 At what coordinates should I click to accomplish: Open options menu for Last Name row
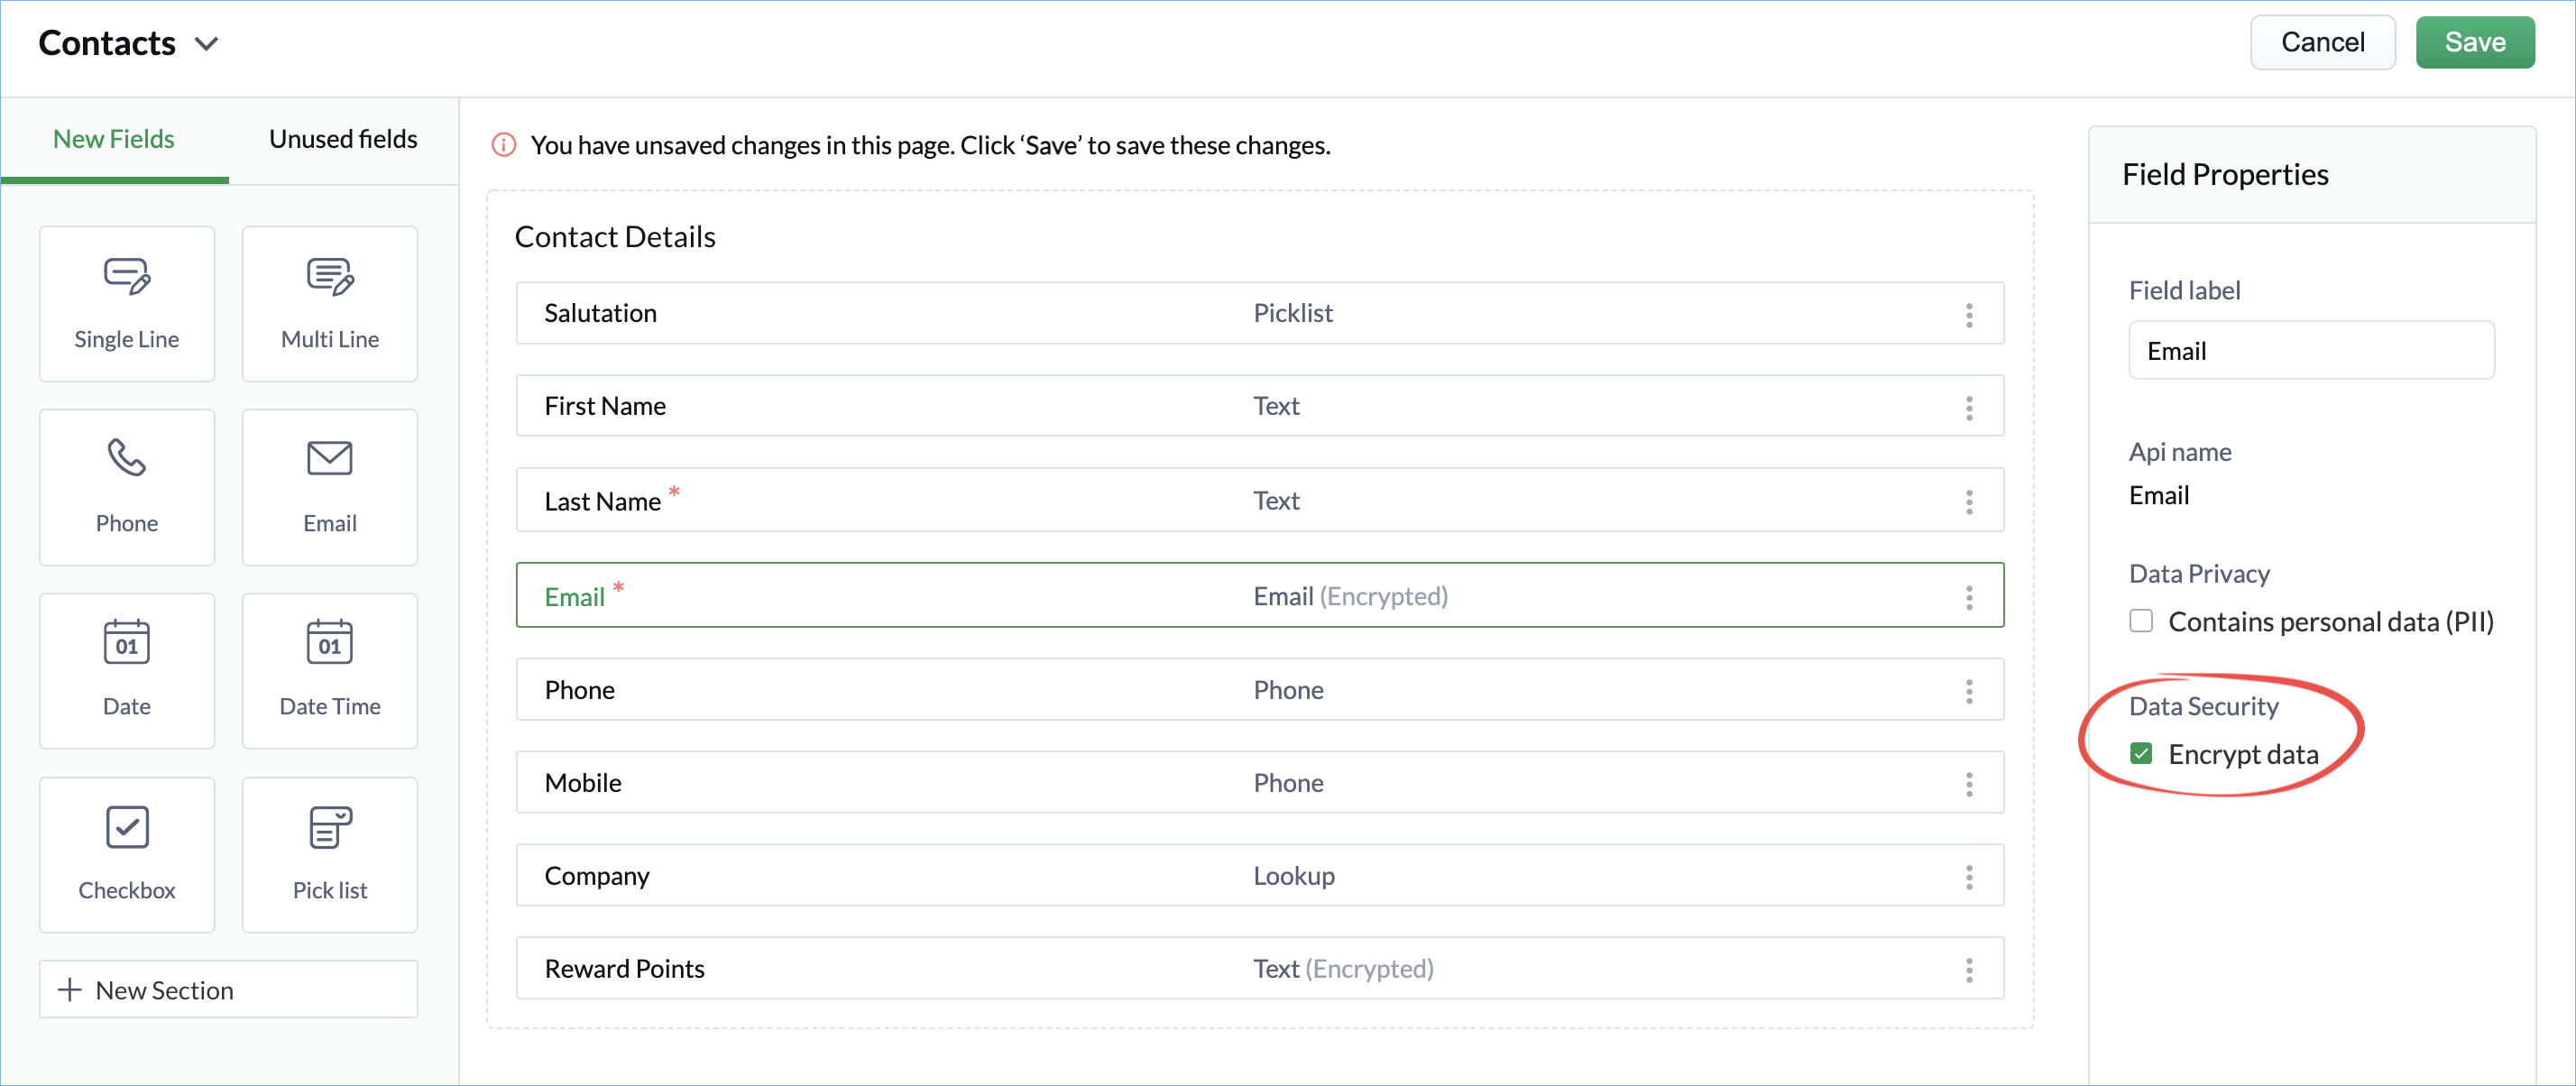tap(1969, 502)
